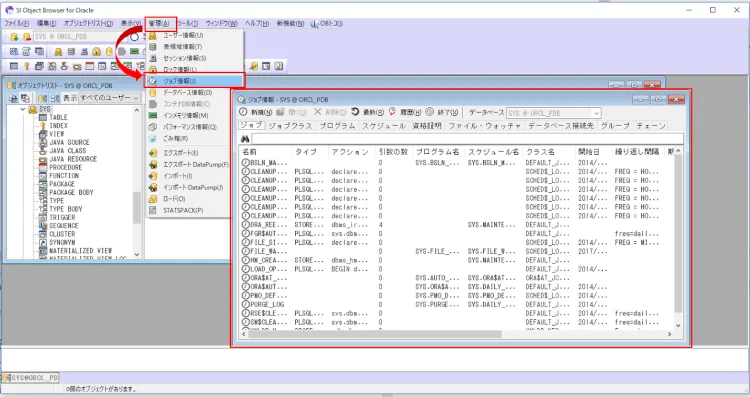The width and height of the screenshot is (750, 397).
Task: Click the table icon in the object toolbar
Action: point(14,66)
